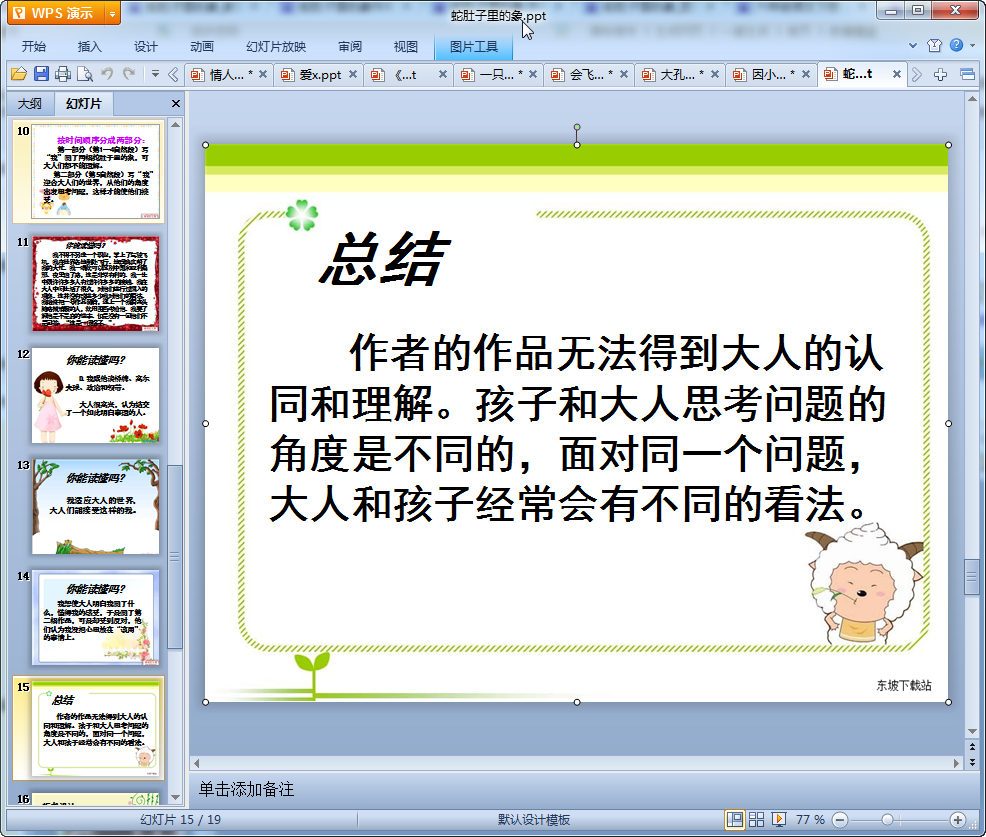
Task: Expand the dropdown arrow next to help icon
Action: point(972,45)
